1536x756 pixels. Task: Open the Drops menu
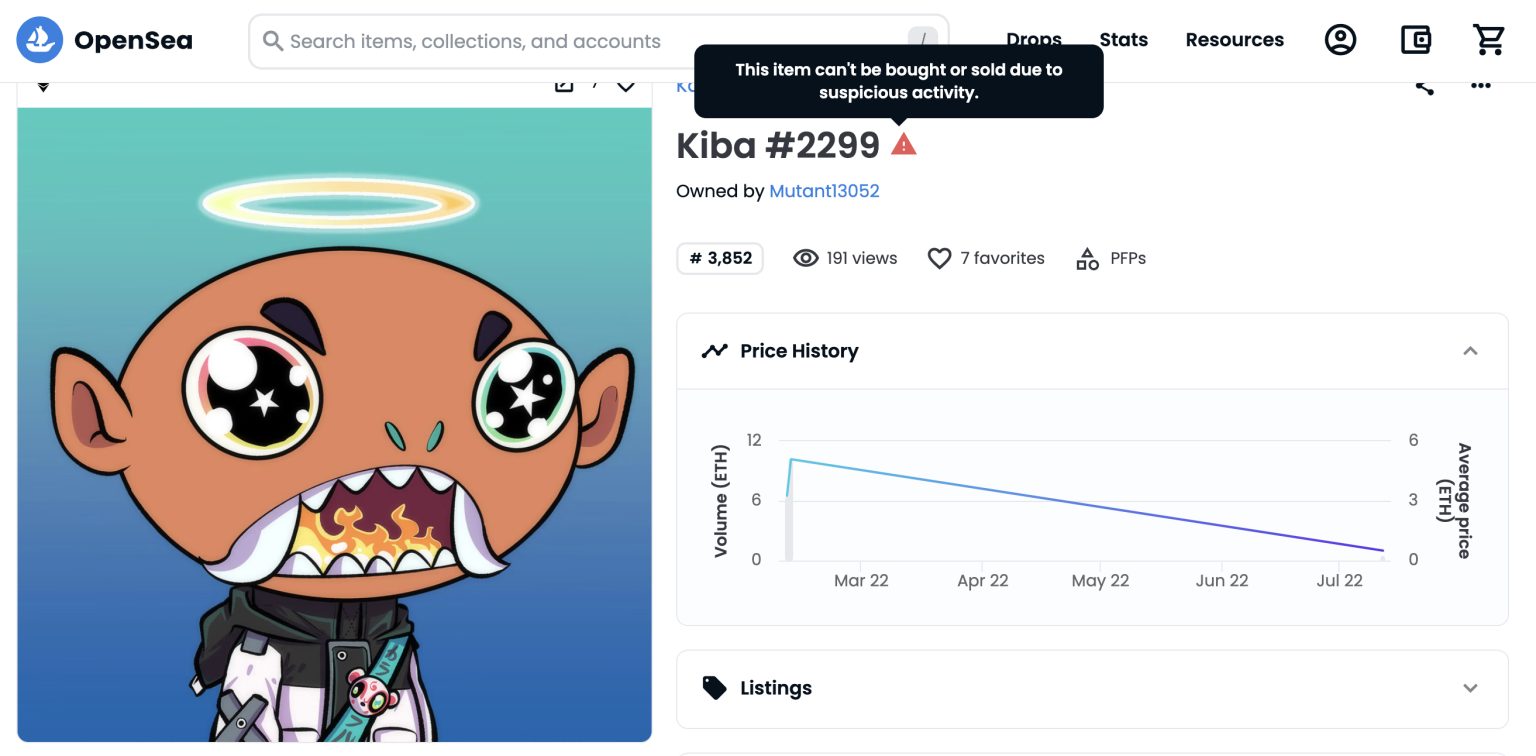click(x=1033, y=40)
